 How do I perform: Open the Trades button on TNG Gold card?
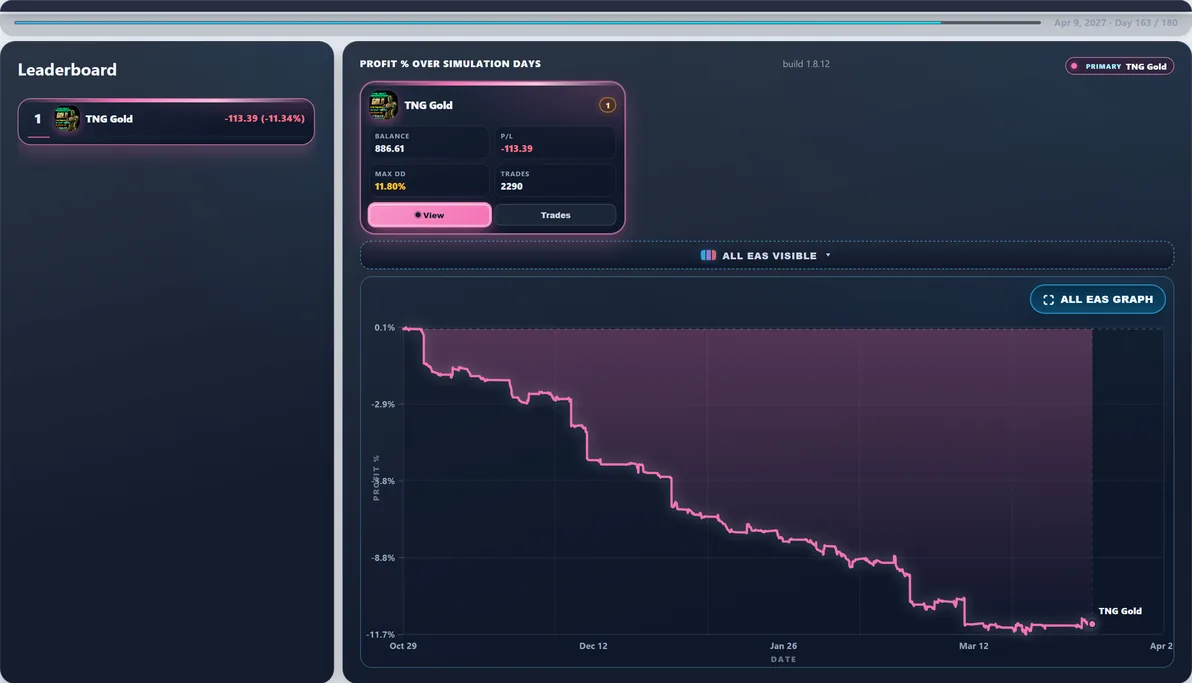[555, 215]
